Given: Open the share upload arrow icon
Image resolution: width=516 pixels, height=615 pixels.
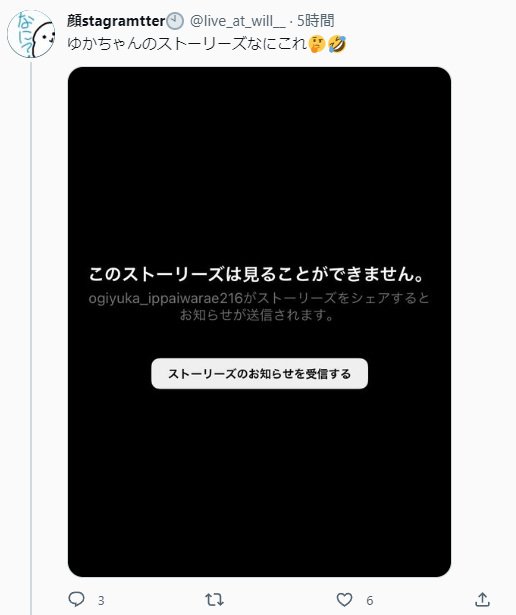Looking at the screenshot, I should pyautogui.click(x=482, y=599).
